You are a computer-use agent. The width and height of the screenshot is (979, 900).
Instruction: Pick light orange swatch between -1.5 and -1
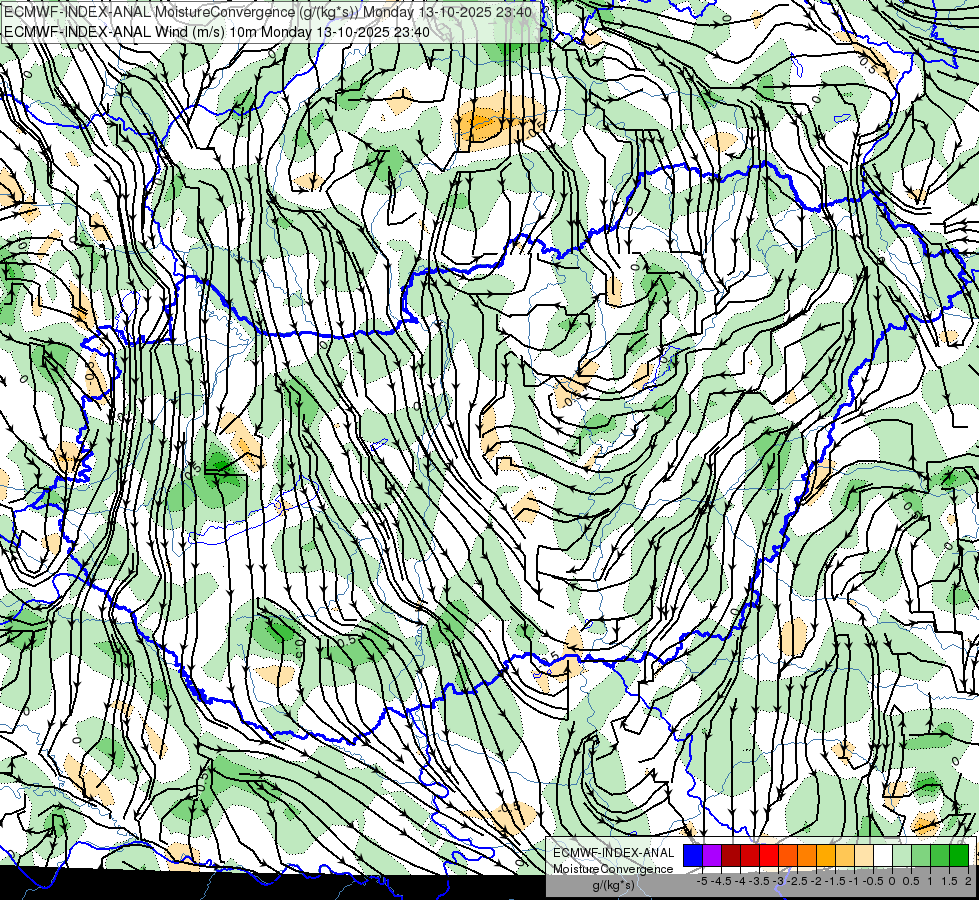click(845, 856)
